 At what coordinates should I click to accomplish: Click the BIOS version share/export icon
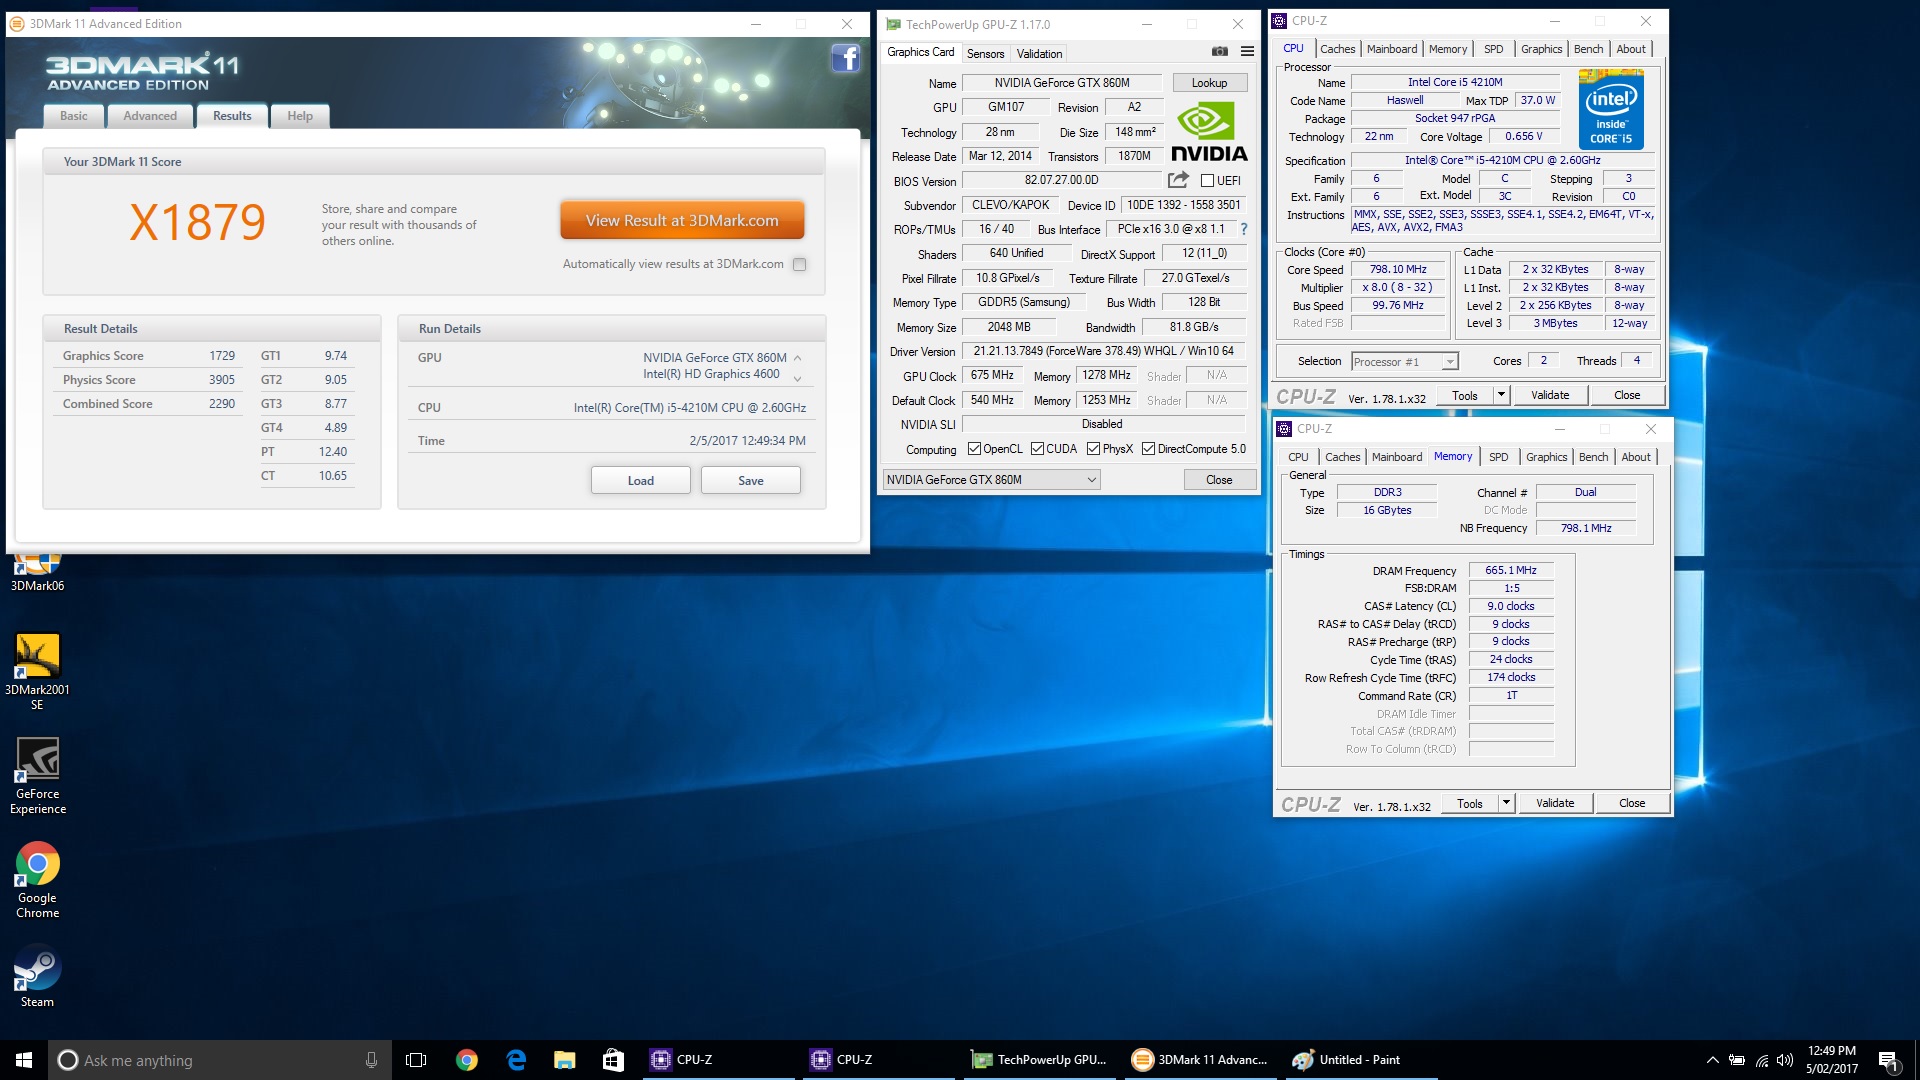[1178, 180]
